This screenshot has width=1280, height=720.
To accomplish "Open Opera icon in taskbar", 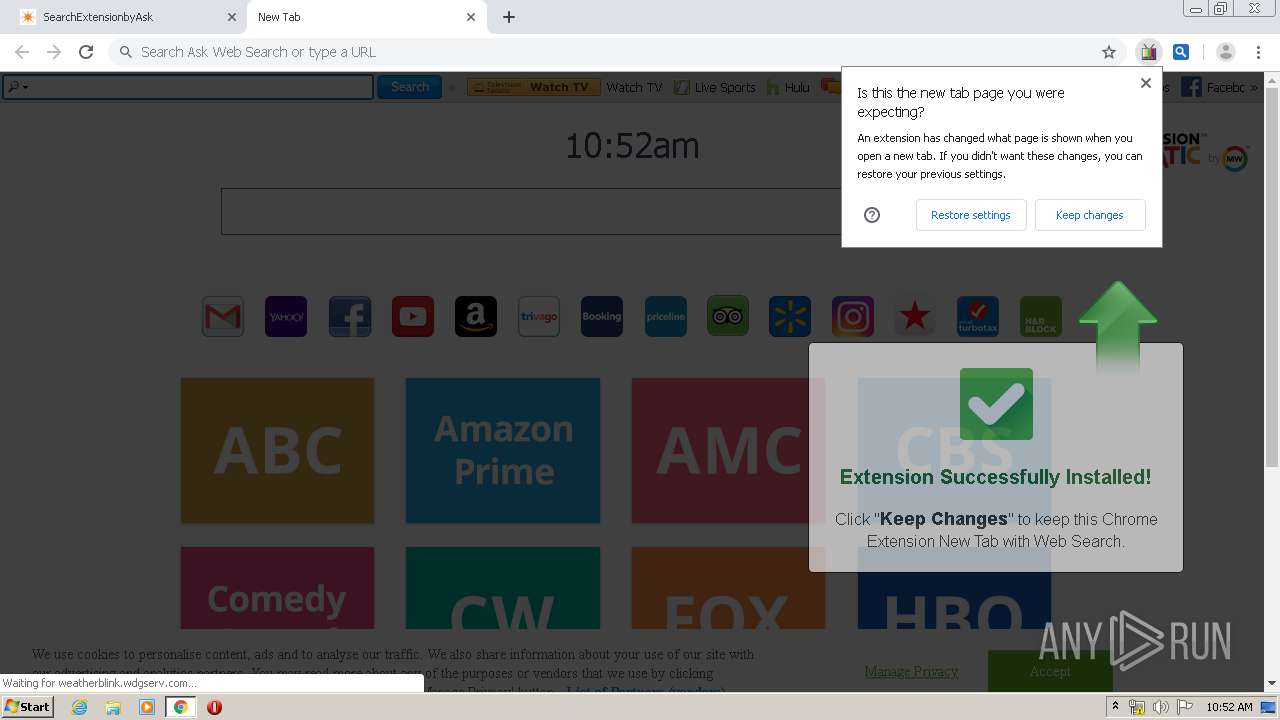I will click(x=214, y=707).
